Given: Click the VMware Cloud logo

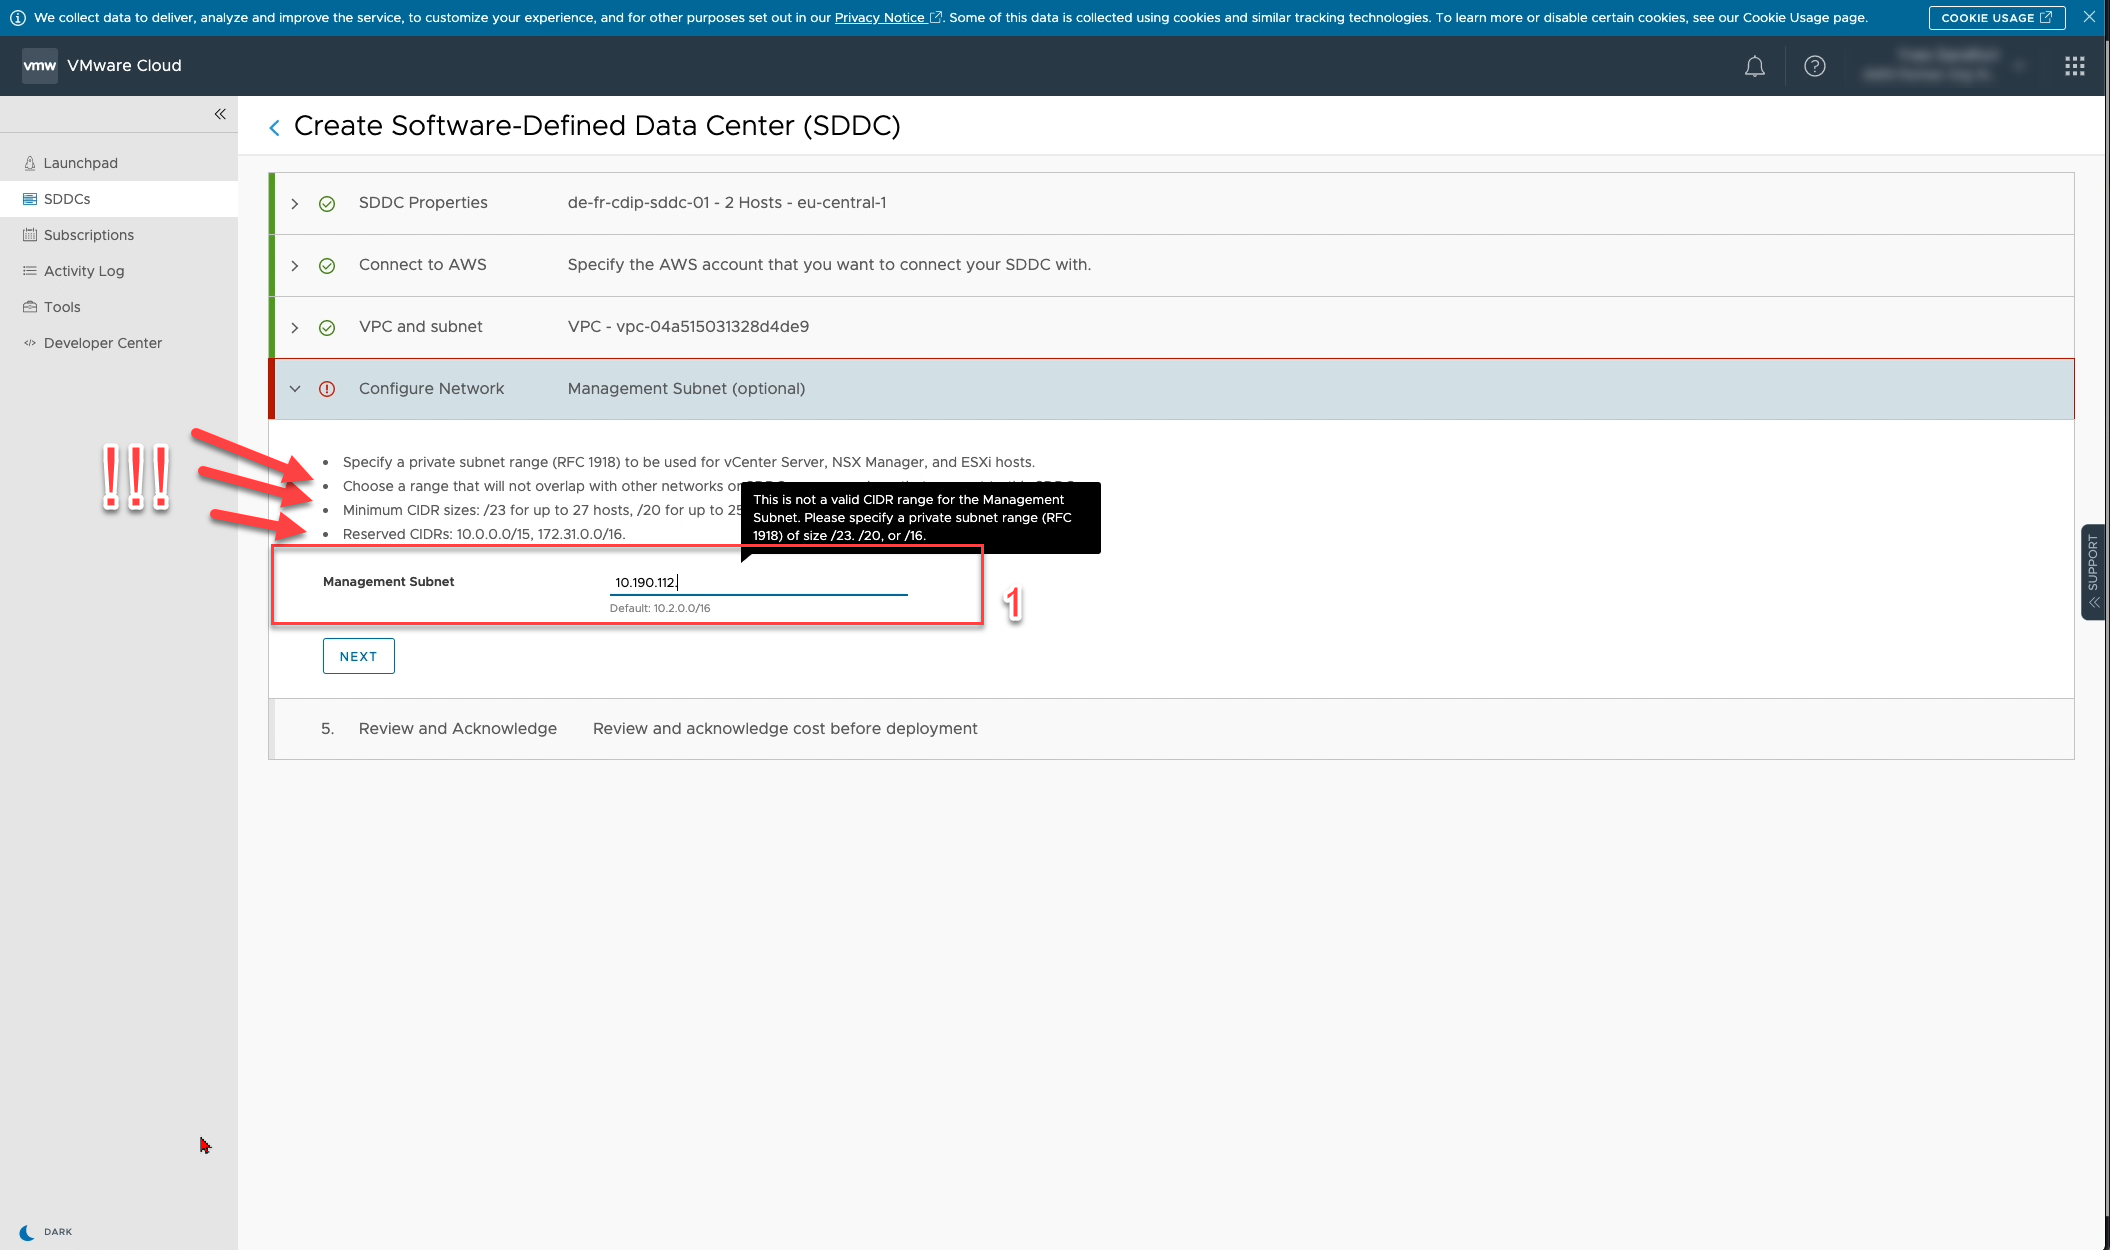Looking at the screenshot, I should (x=40, y=66).
